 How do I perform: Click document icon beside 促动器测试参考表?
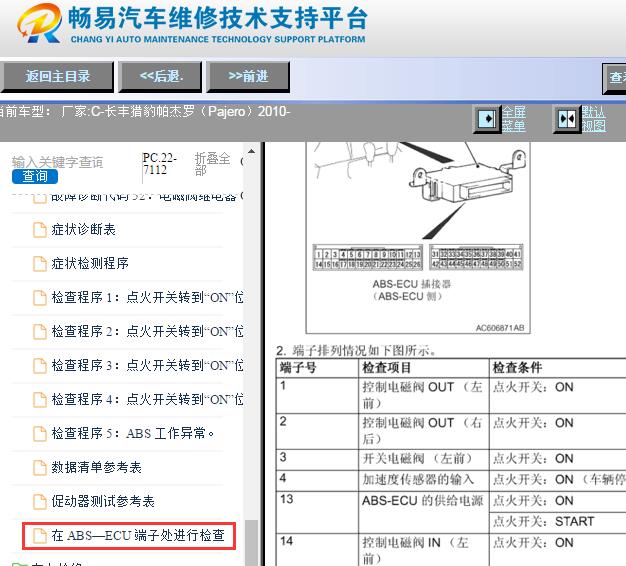[40, 501]
